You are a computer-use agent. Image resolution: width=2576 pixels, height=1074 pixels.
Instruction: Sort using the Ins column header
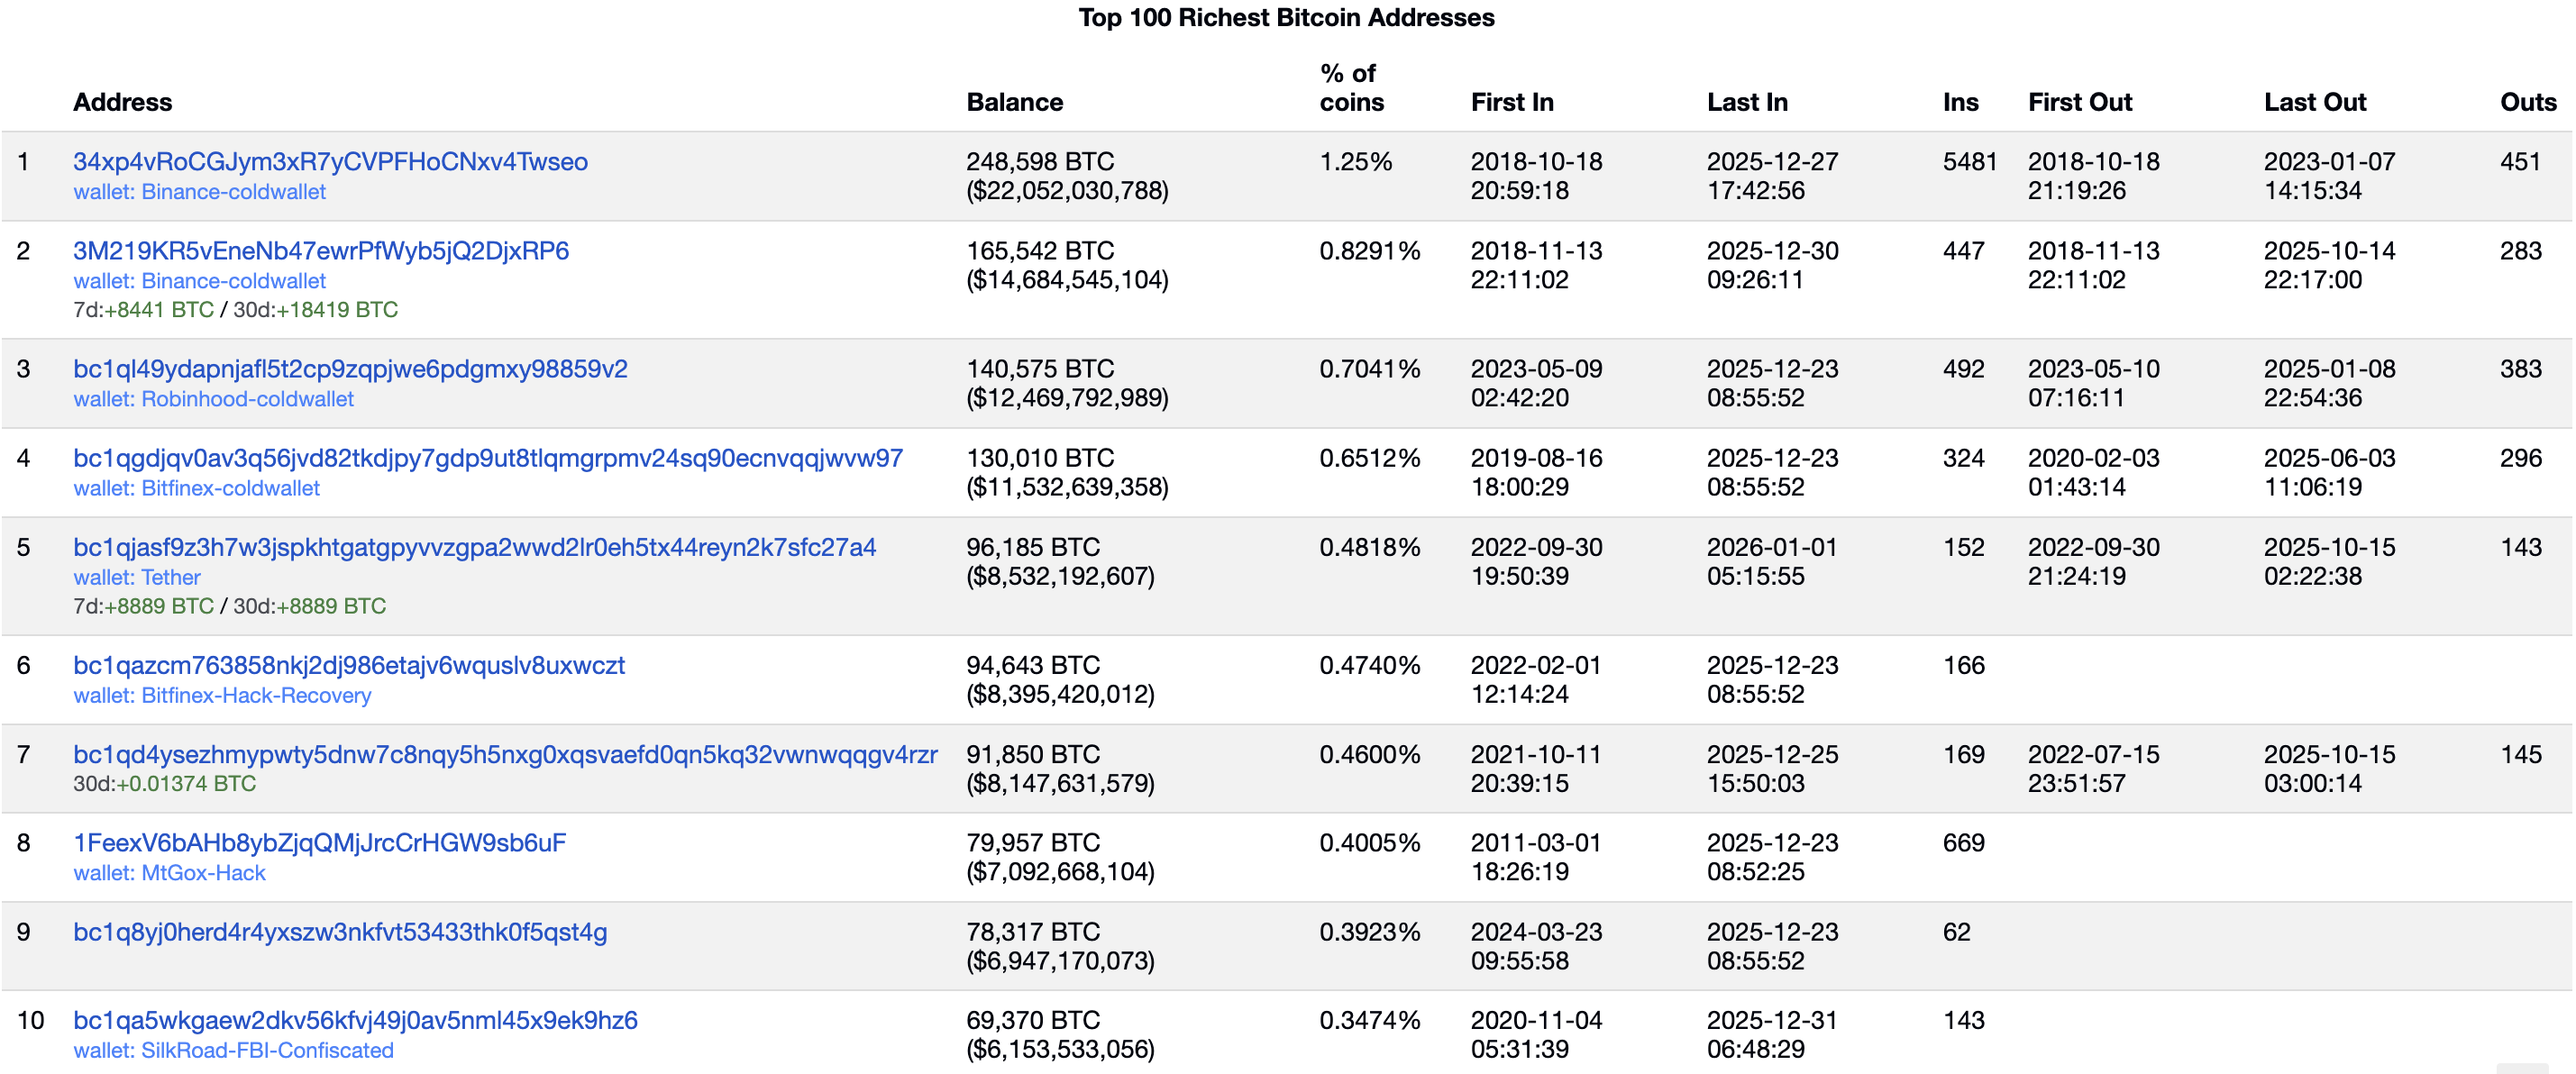(1958, 101)
